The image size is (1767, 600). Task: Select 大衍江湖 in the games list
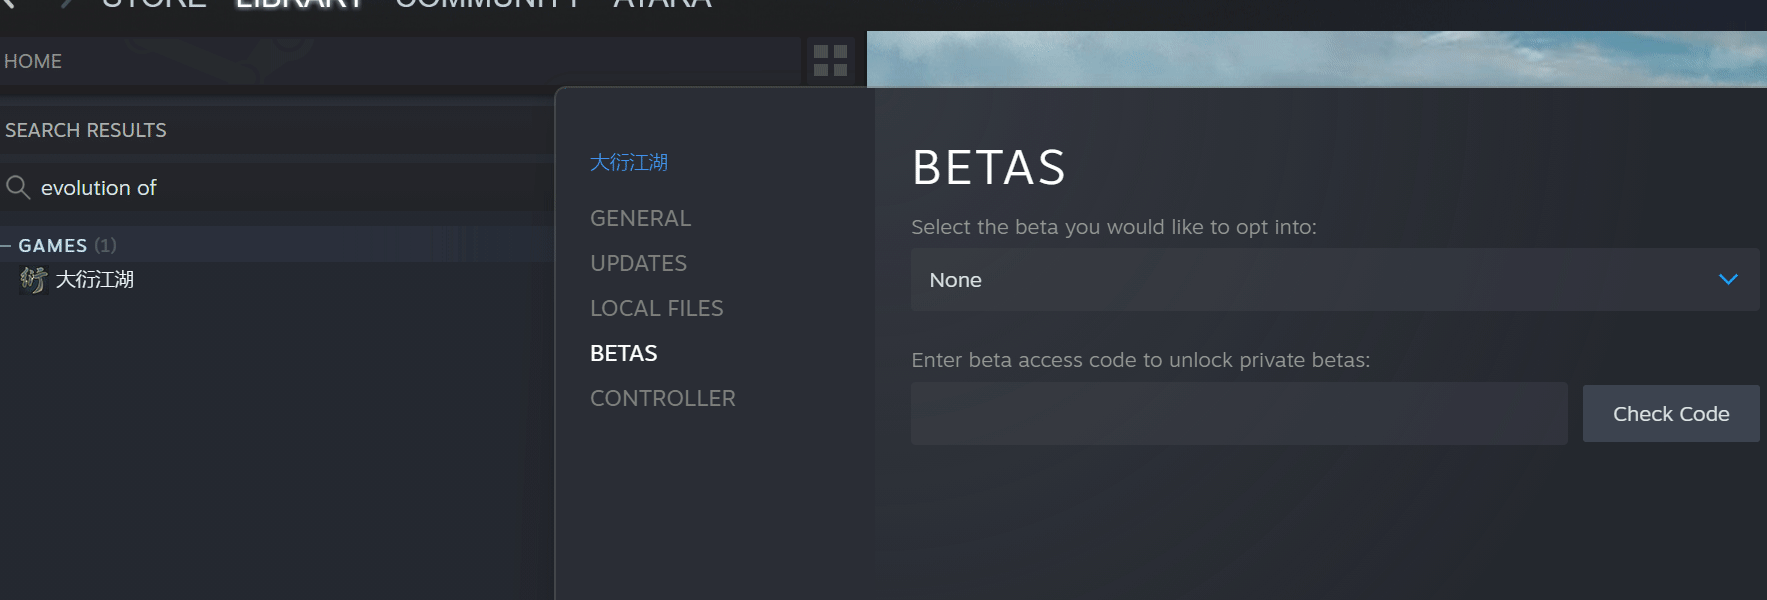95,280
